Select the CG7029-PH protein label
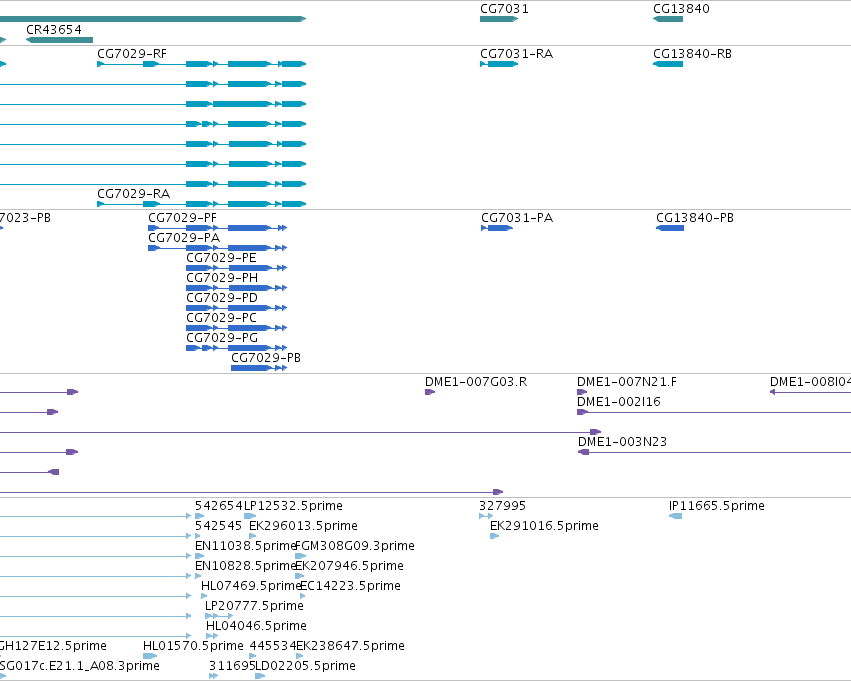851x681 pixels. tap(222, 278)
